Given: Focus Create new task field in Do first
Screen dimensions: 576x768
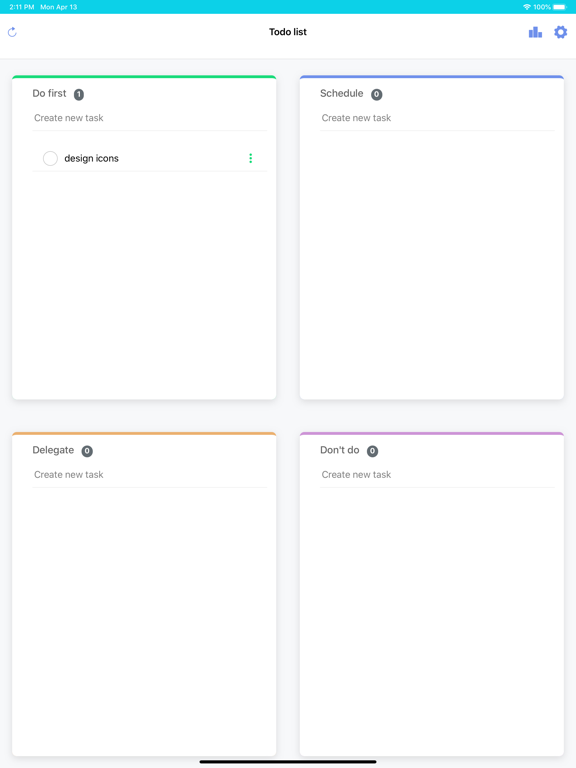Looking at the screenshot, I should [x=149, y=118].
